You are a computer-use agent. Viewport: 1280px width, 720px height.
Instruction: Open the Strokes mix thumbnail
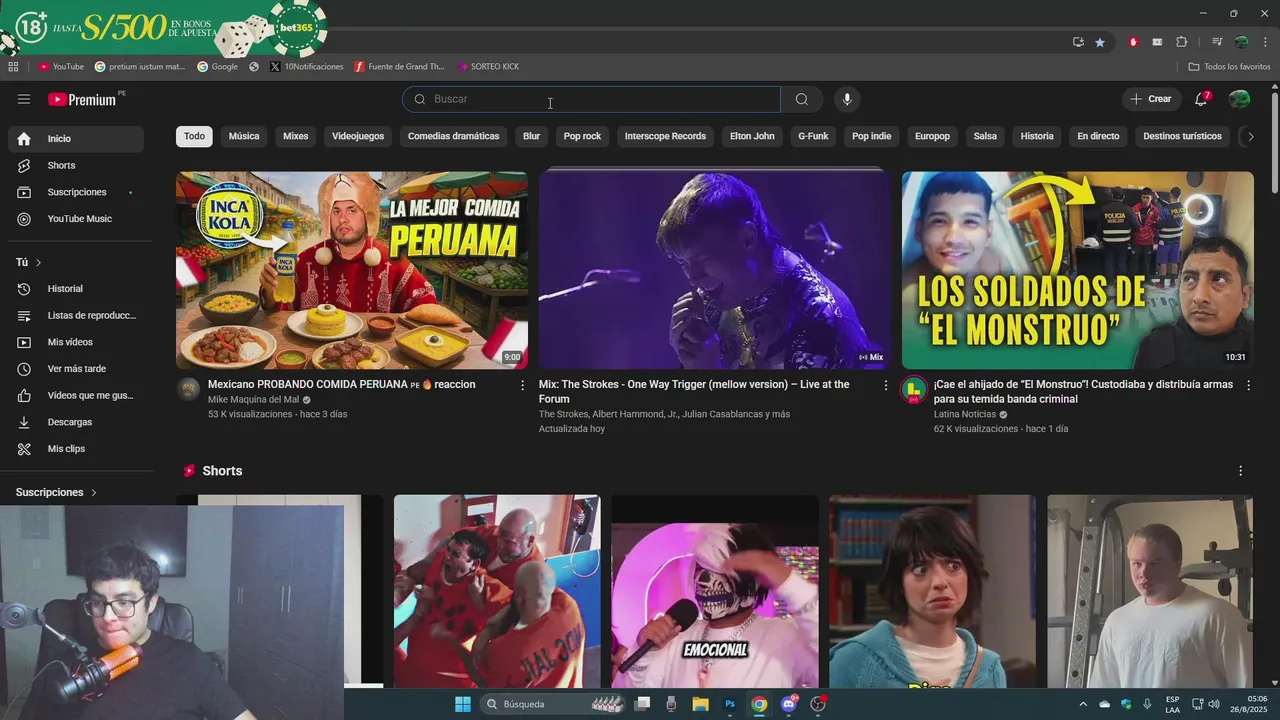coord(715,270)
